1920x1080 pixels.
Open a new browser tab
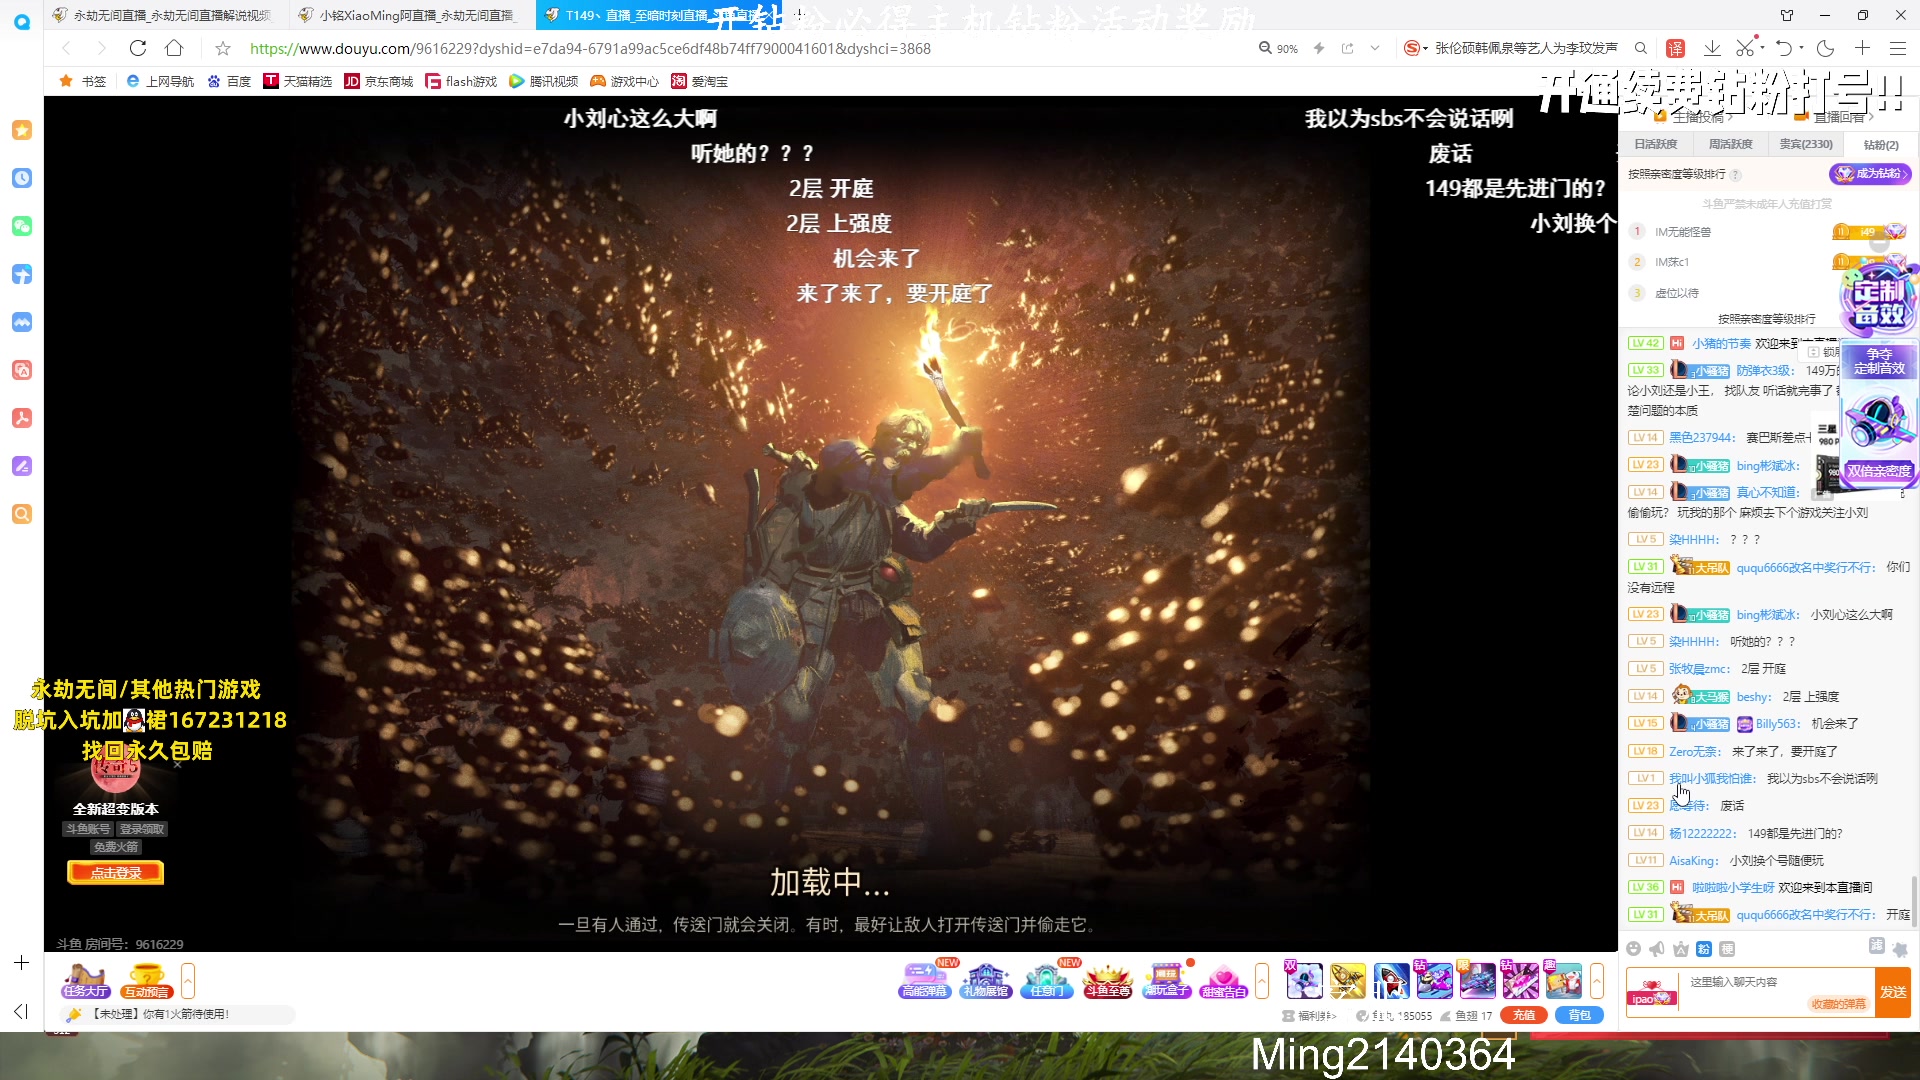pyautogui.click(x=799, y=15)
